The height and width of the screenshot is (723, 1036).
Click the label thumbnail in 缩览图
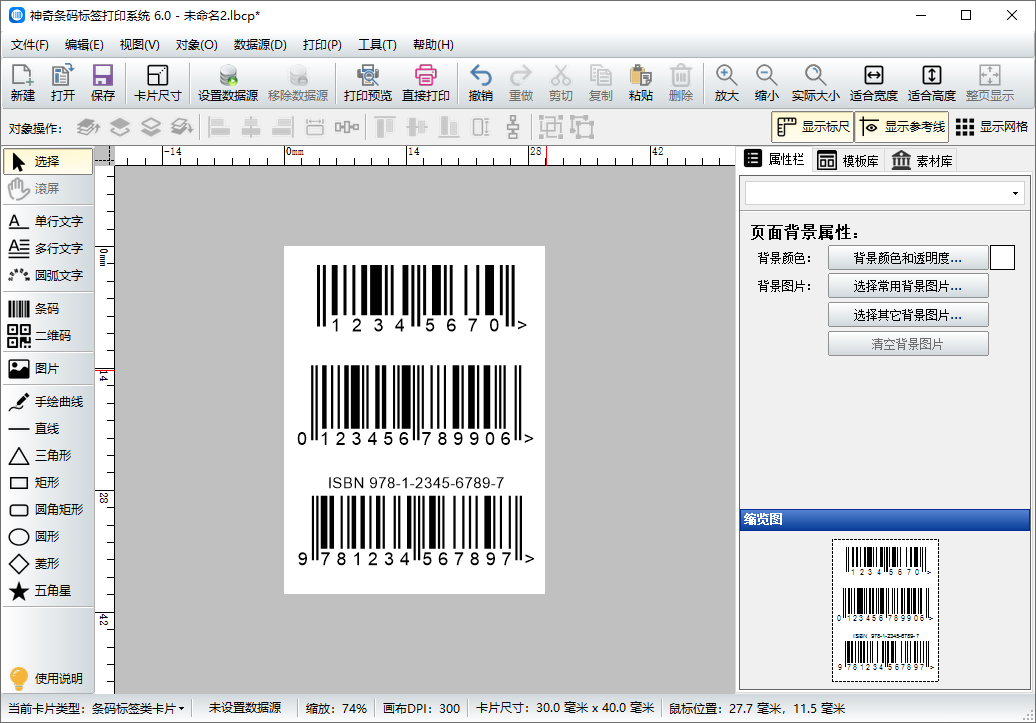(885, 611)
